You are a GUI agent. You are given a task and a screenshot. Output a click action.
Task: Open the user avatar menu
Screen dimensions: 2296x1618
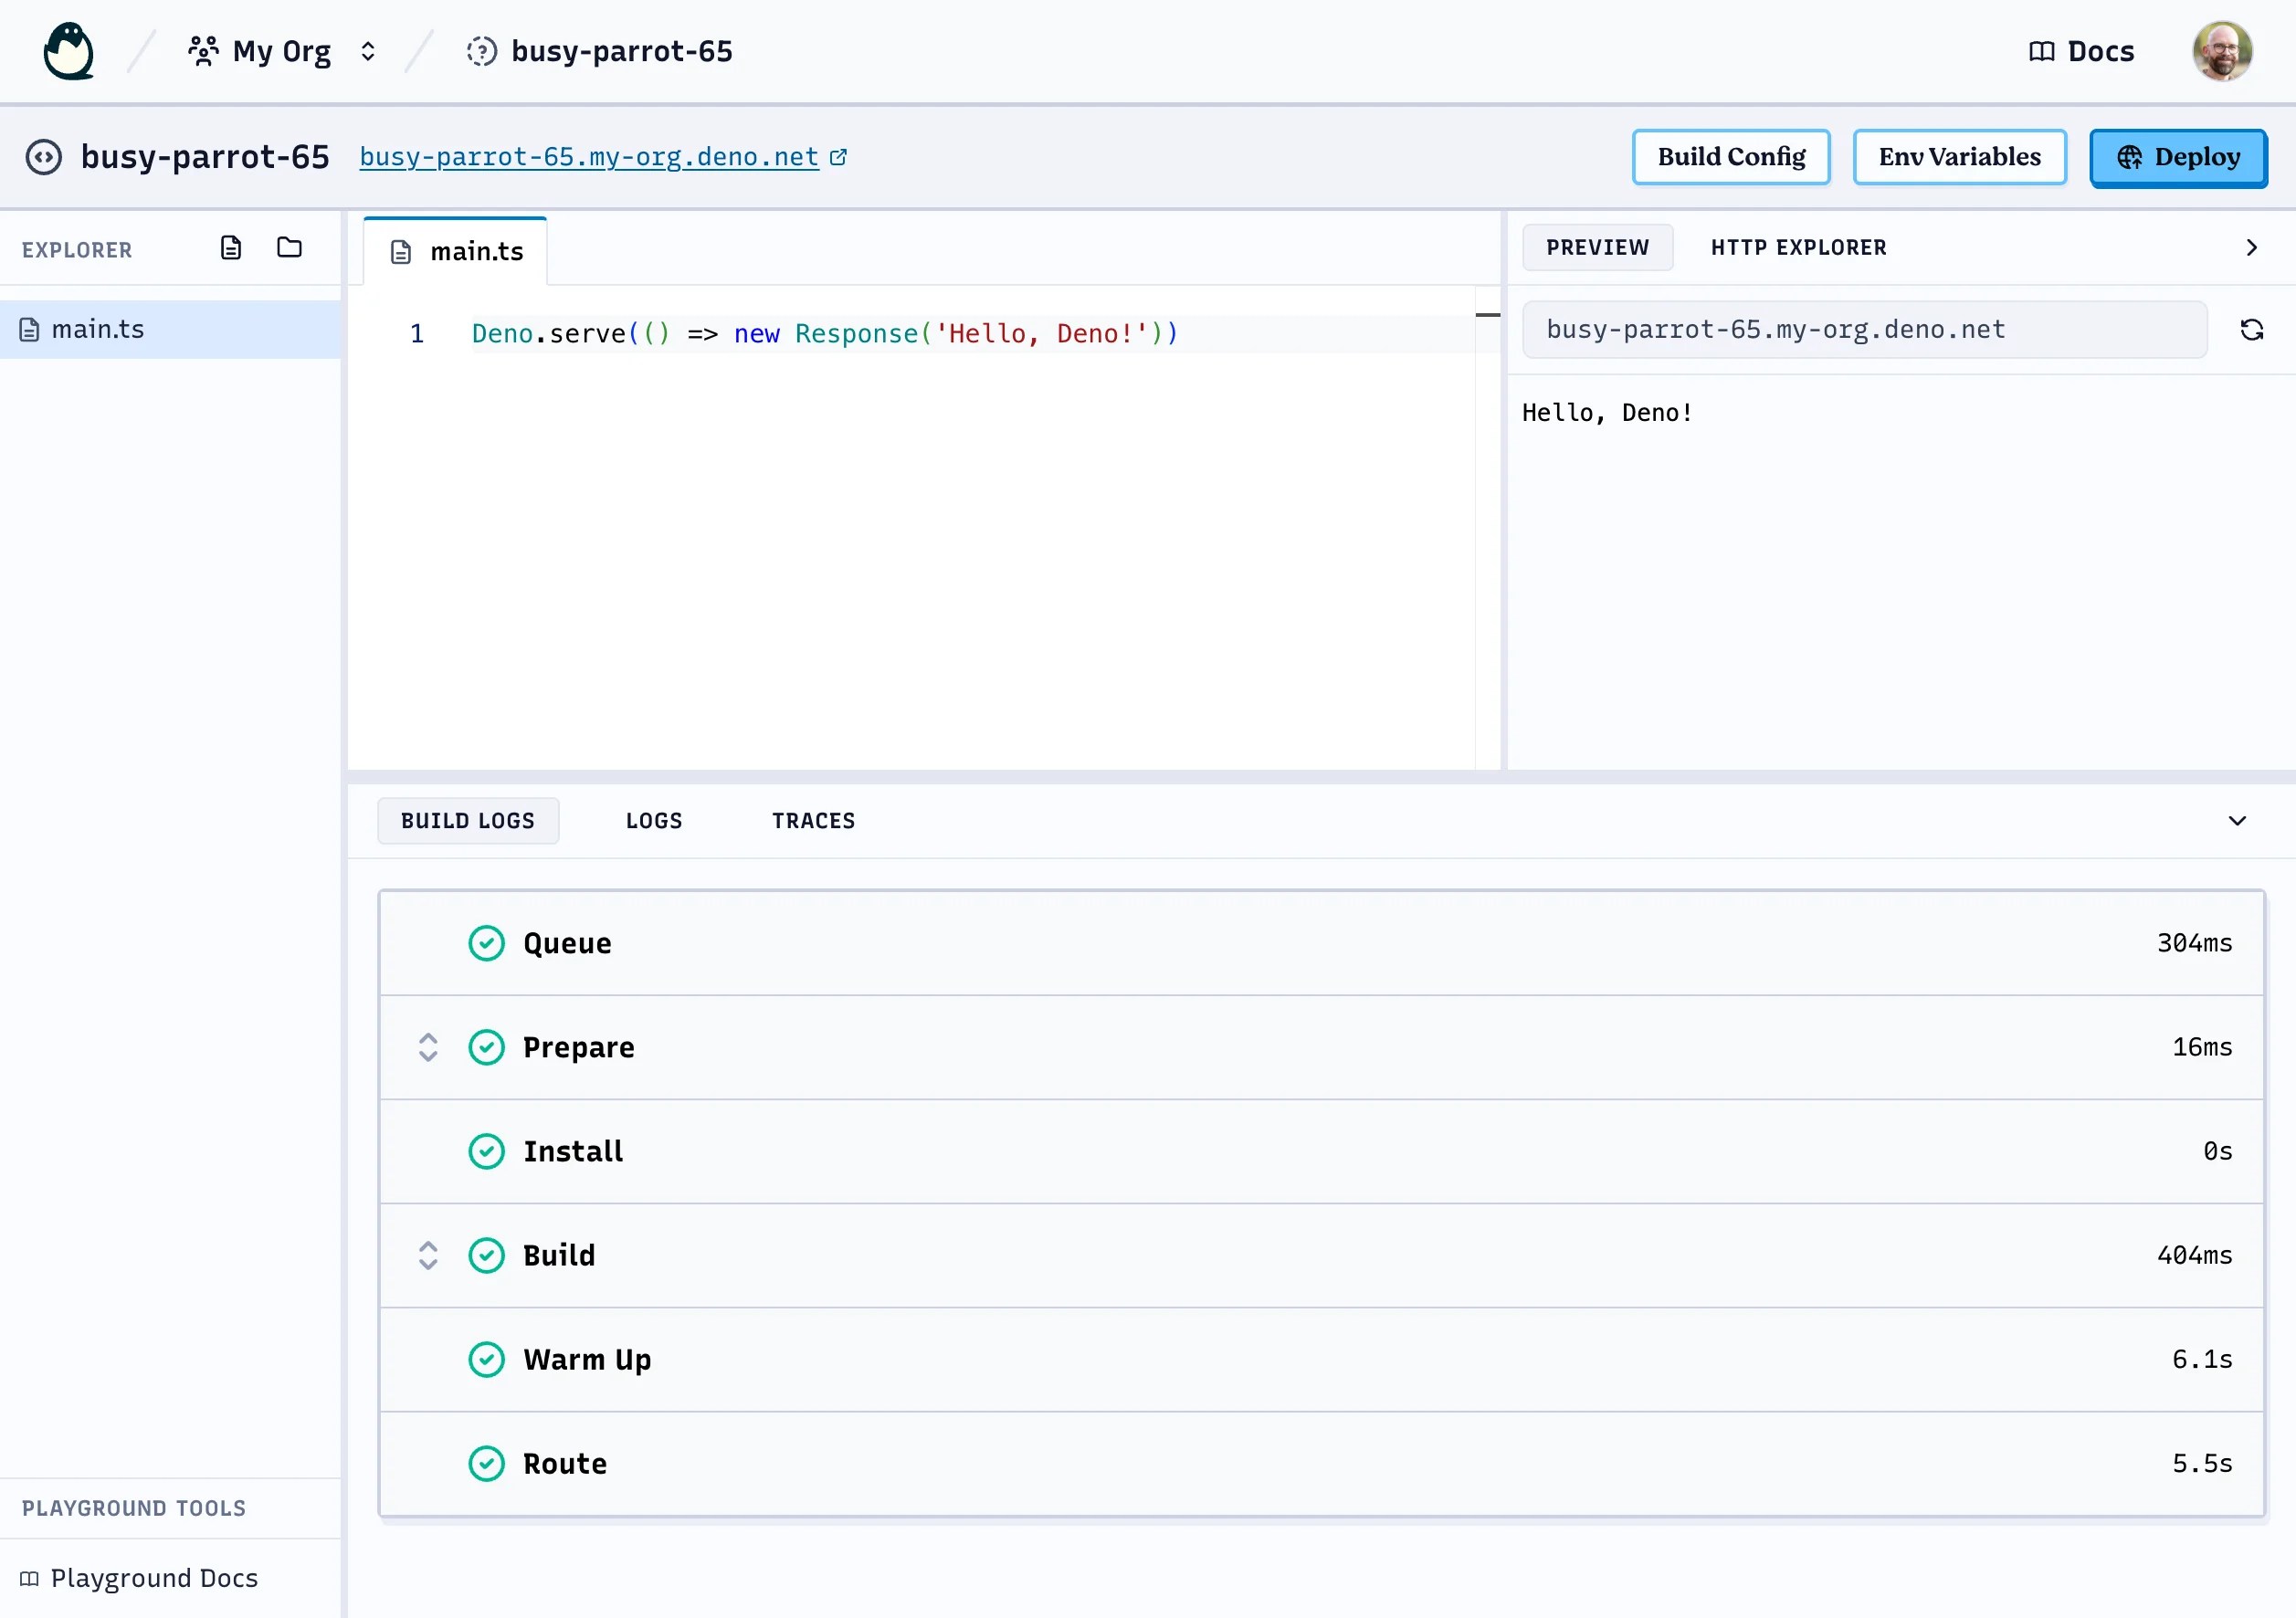click(2221, 51)
